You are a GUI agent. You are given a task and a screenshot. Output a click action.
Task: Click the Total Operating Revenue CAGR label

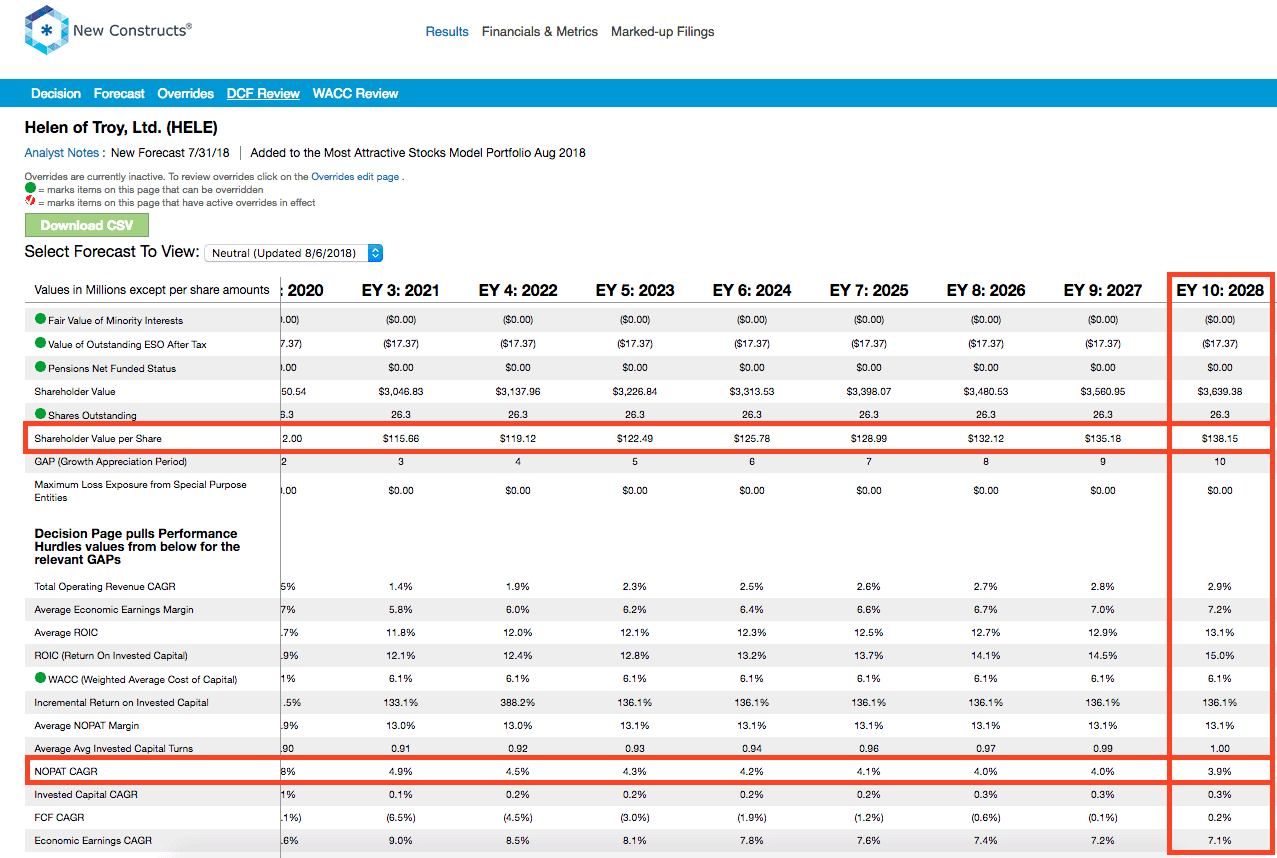[x=105, y=586]
